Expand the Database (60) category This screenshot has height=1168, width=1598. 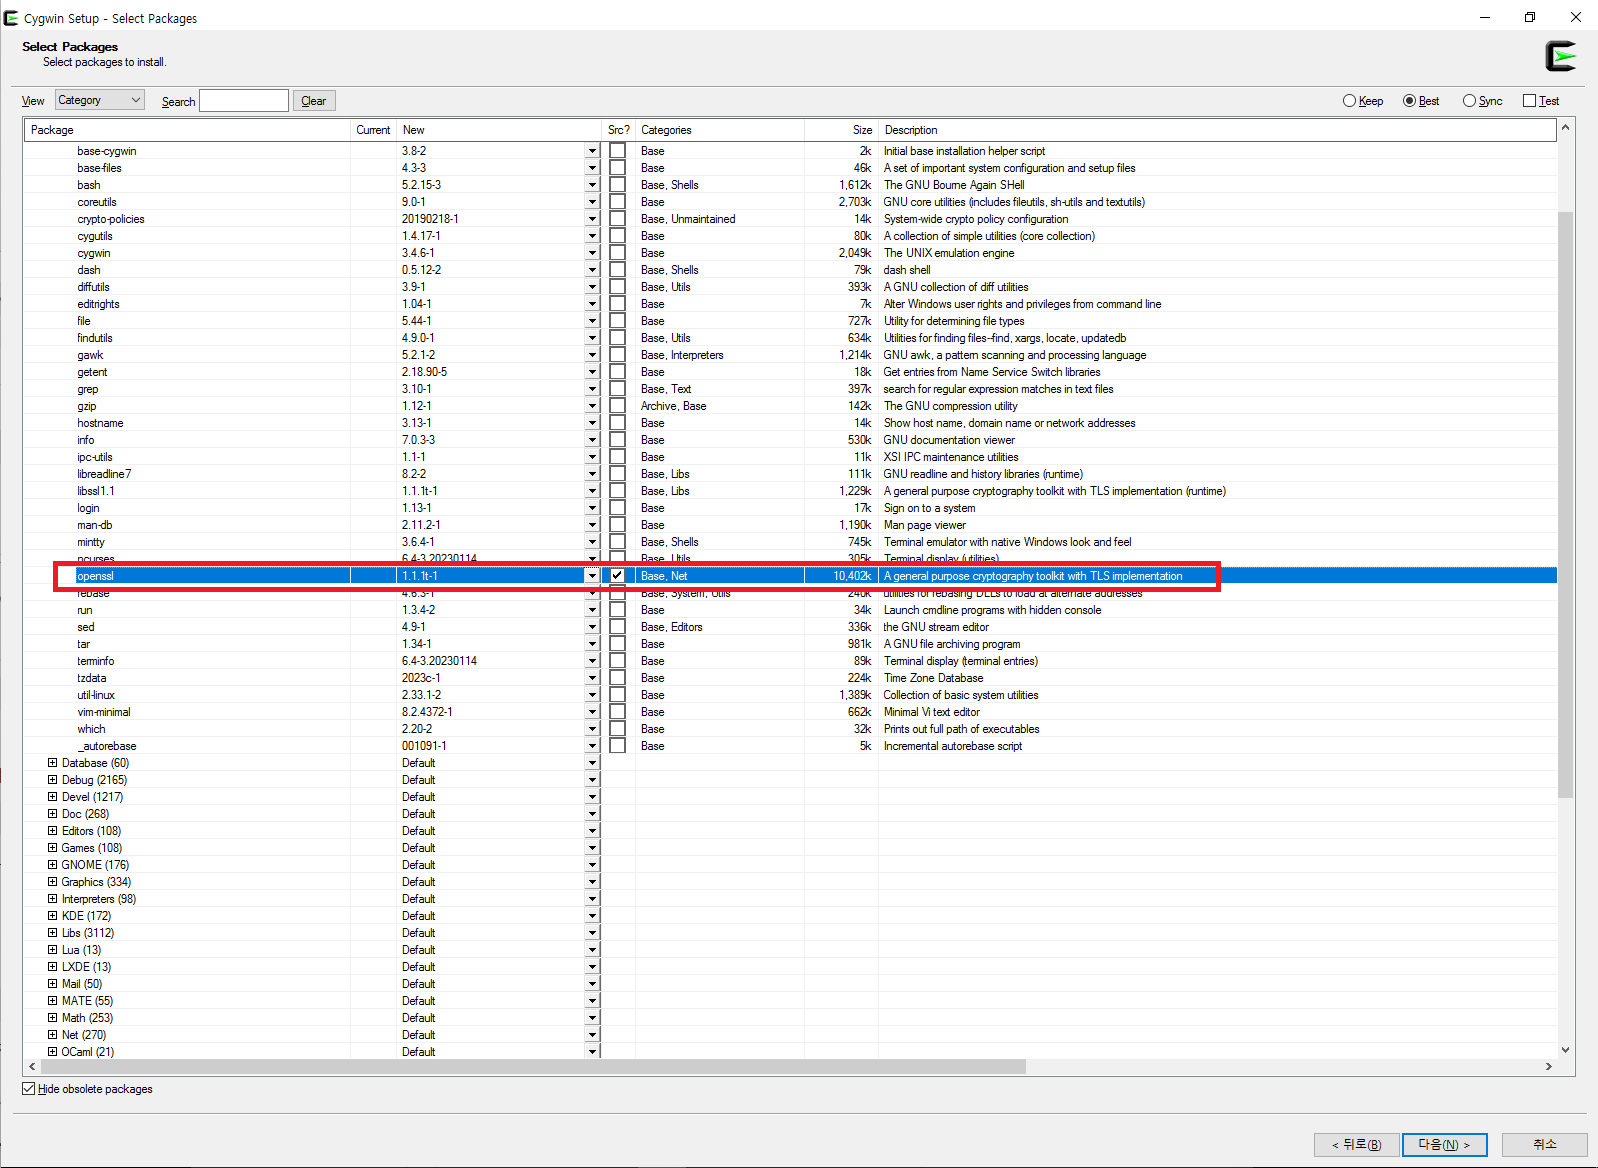coord(53,763)
